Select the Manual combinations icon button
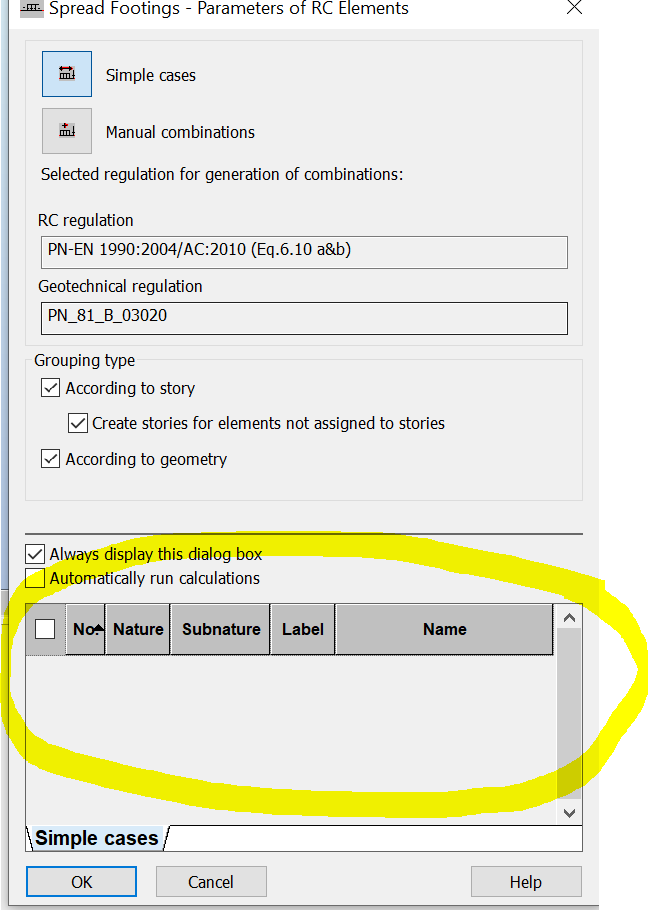 [67, 131]
